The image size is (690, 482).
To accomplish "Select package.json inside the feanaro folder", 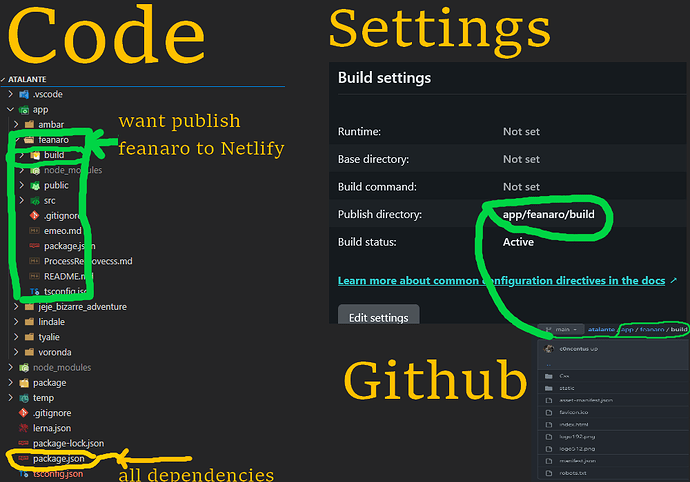I will 70,246.
